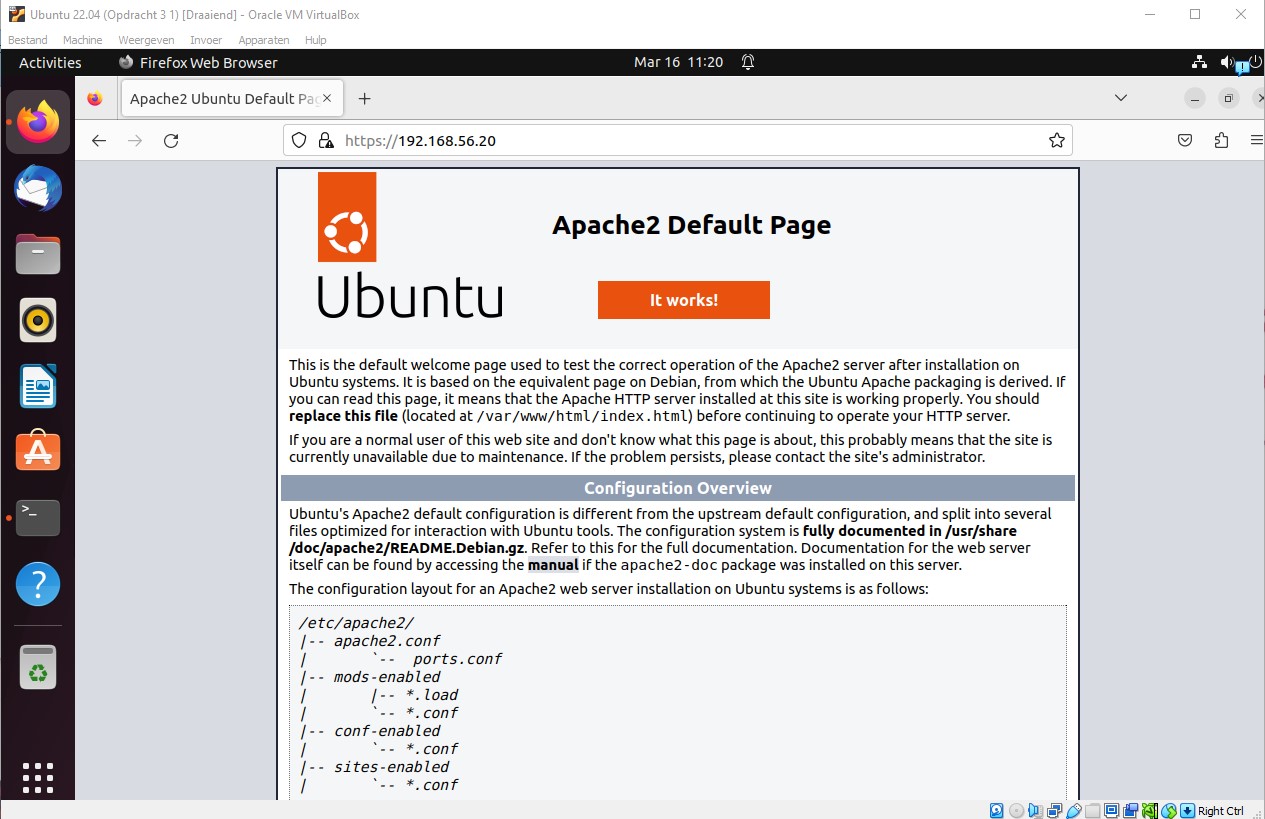This screenshot has height=819, width=1265.
Task: Select the Apache2 Ubuntu Default Page tab
Action: tap(232, 98)
